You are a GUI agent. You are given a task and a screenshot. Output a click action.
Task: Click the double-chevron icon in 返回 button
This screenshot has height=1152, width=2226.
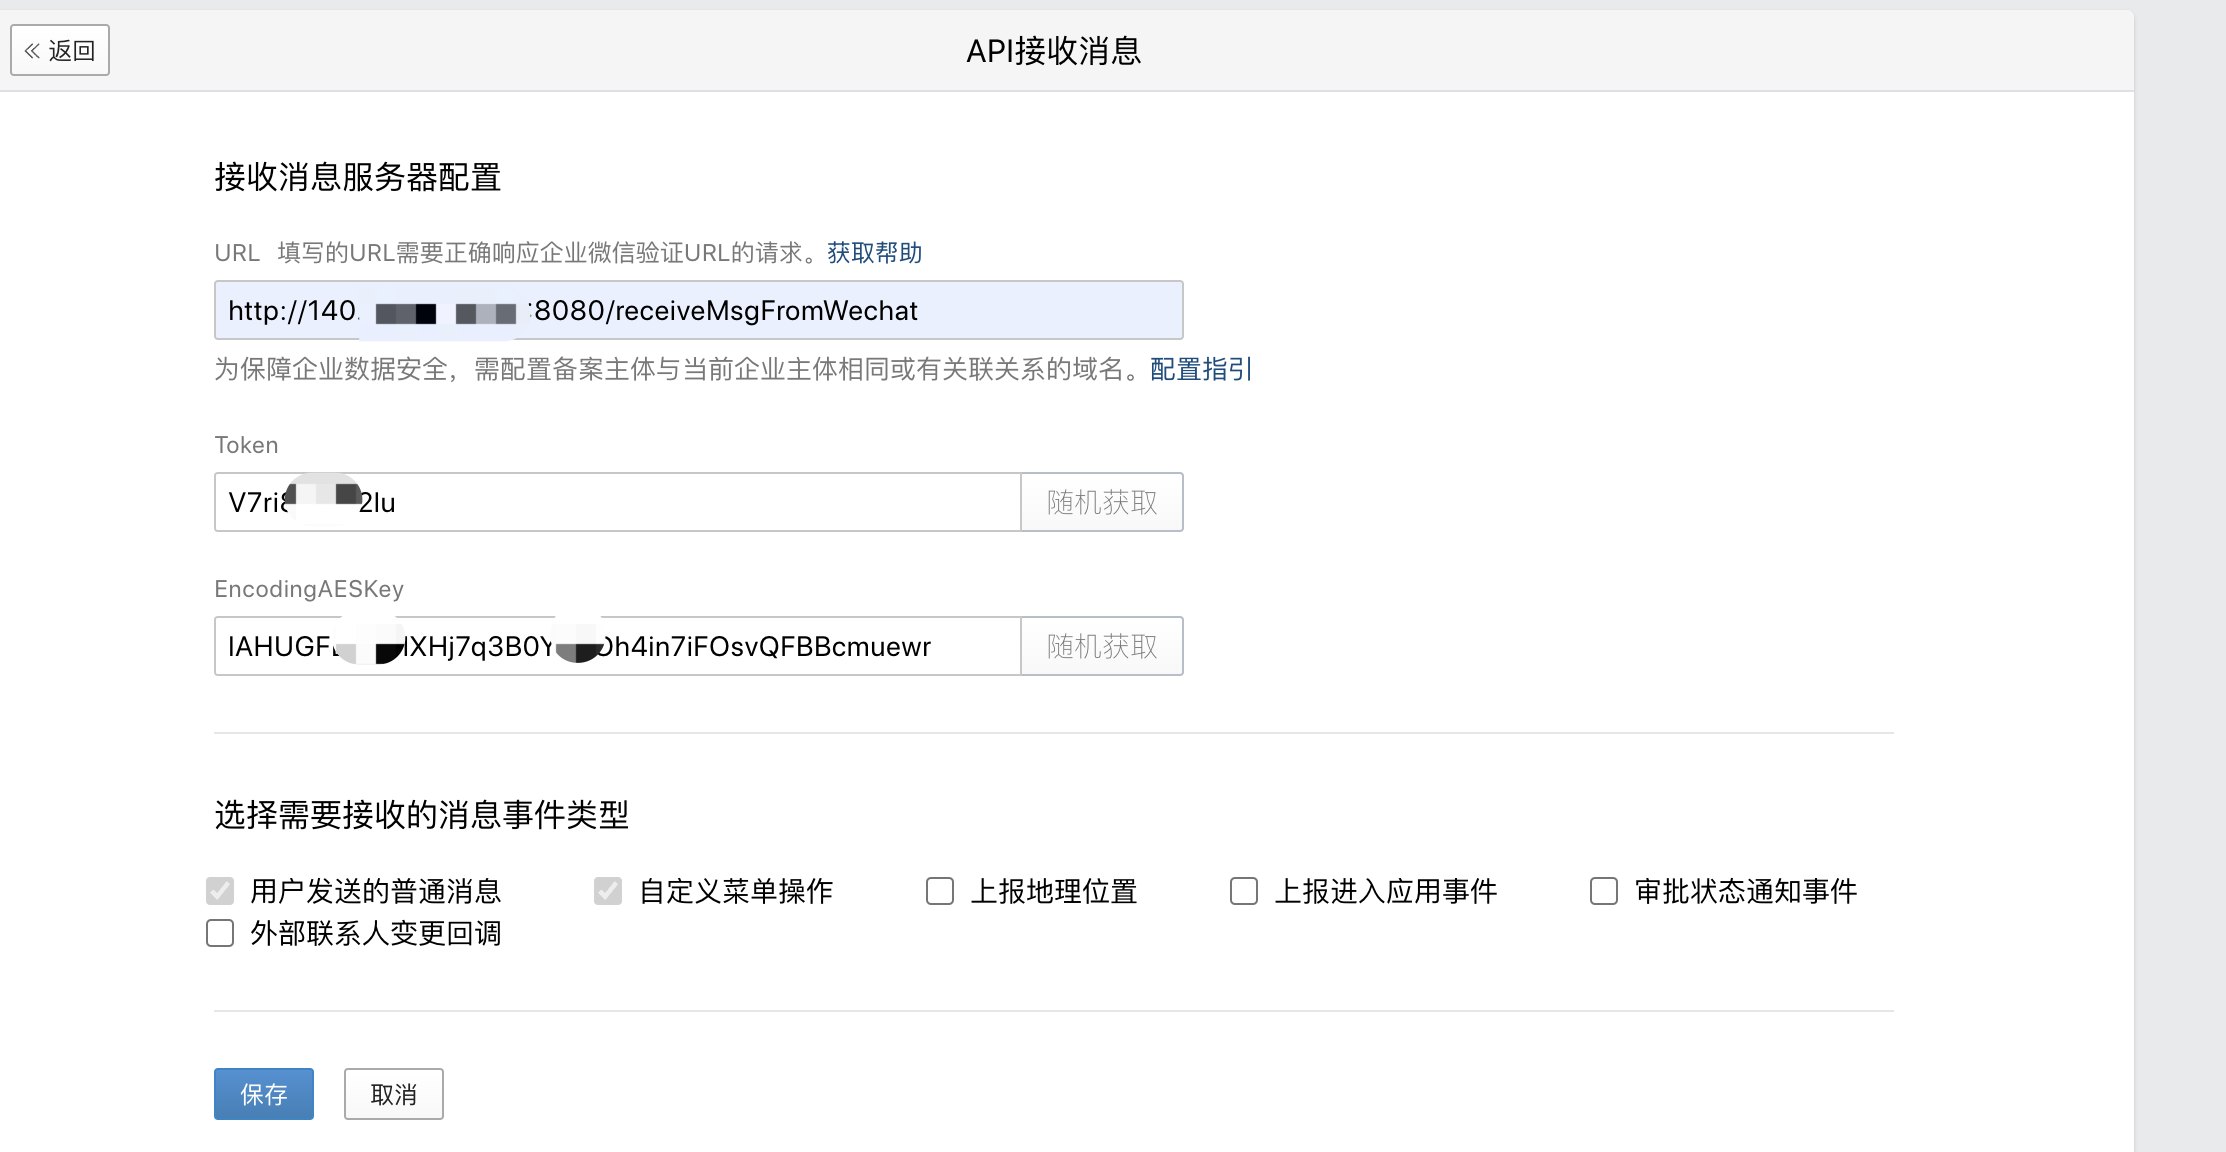pyautogui.click(x=33, y=50)
